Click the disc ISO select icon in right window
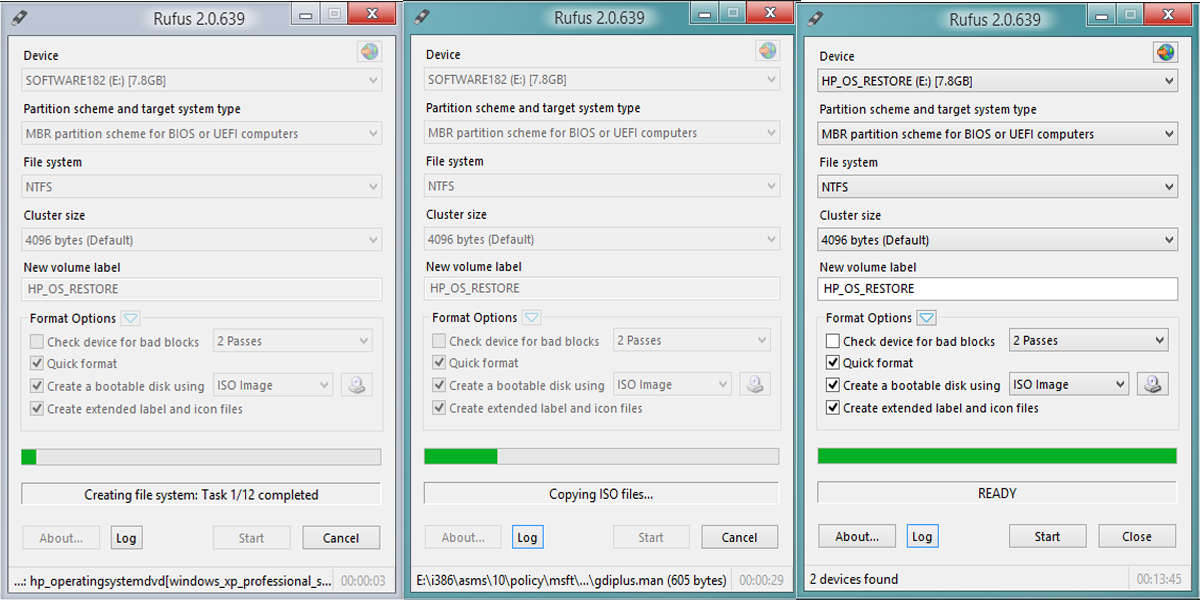Screen dimensions: 1200x600 [1154, 384]
